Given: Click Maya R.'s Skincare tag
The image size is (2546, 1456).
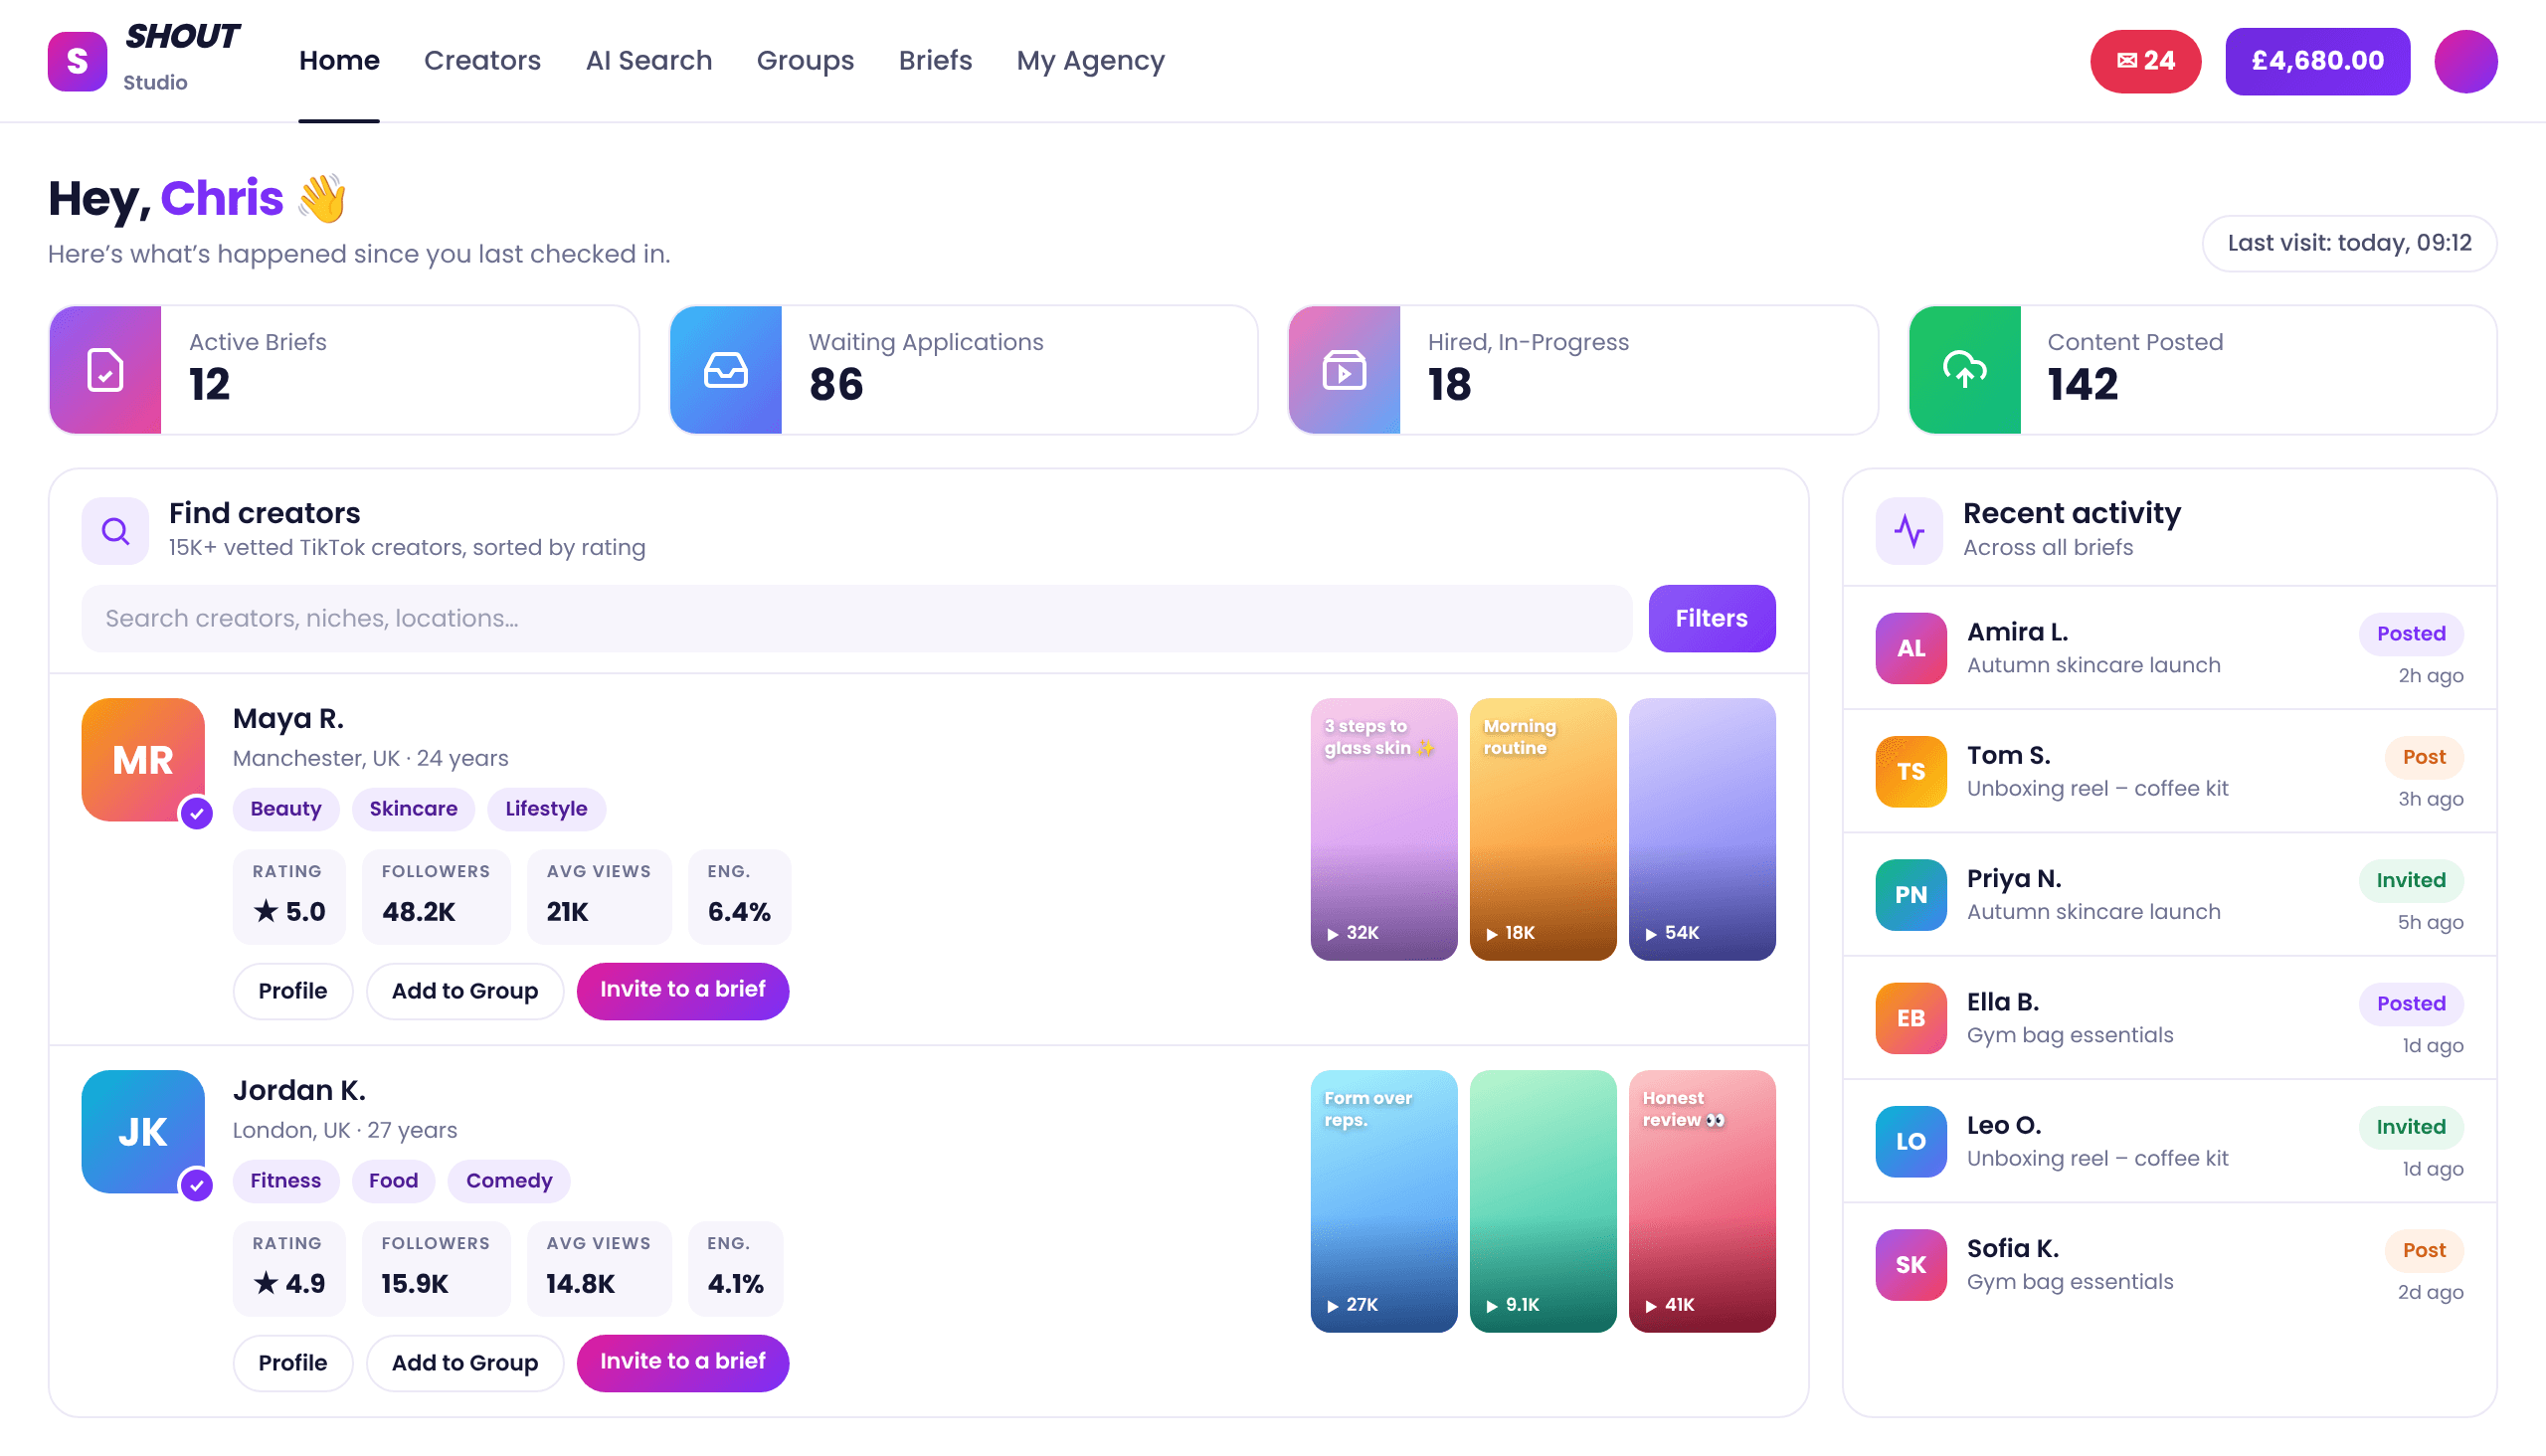Looking at the screenshot, I should click(x=413, y=809).
